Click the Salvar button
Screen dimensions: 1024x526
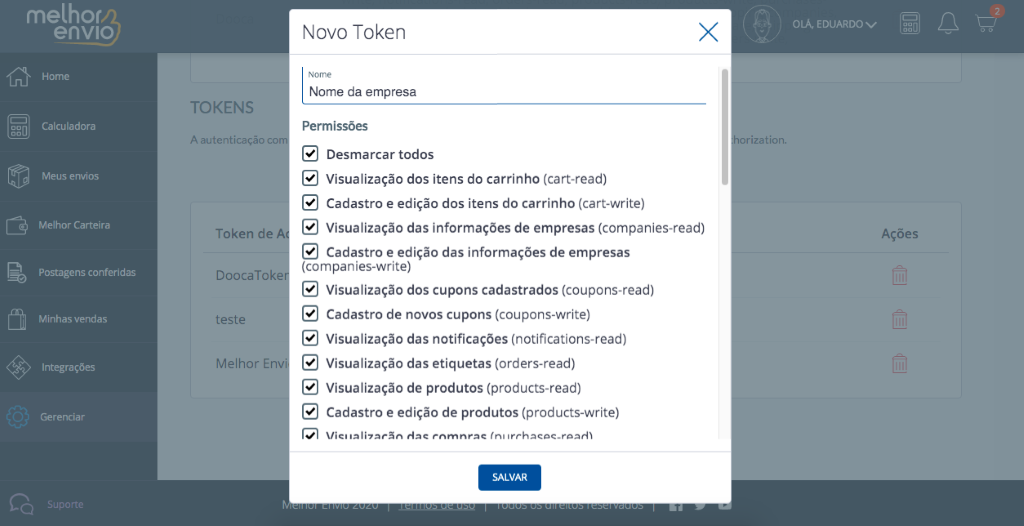509,478
